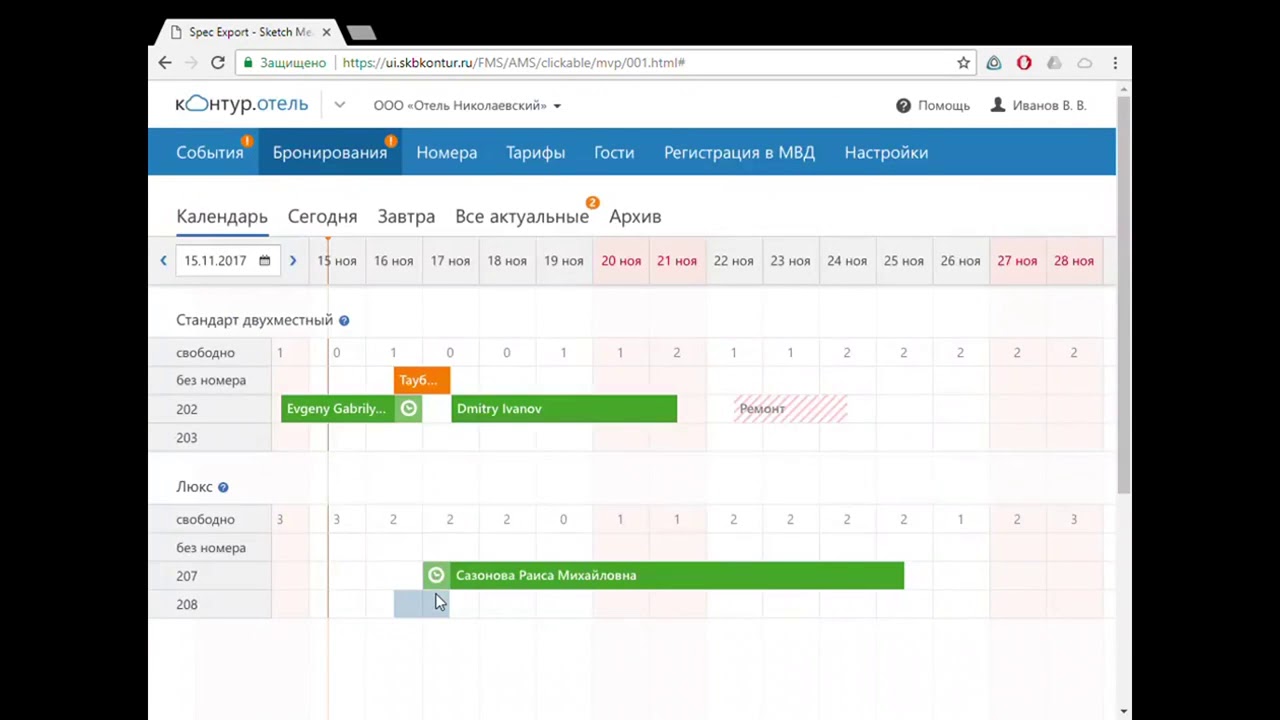Click info icon next to Стандарт двухместный
This screenshot has width=1280, height=720.
point(344,320)
